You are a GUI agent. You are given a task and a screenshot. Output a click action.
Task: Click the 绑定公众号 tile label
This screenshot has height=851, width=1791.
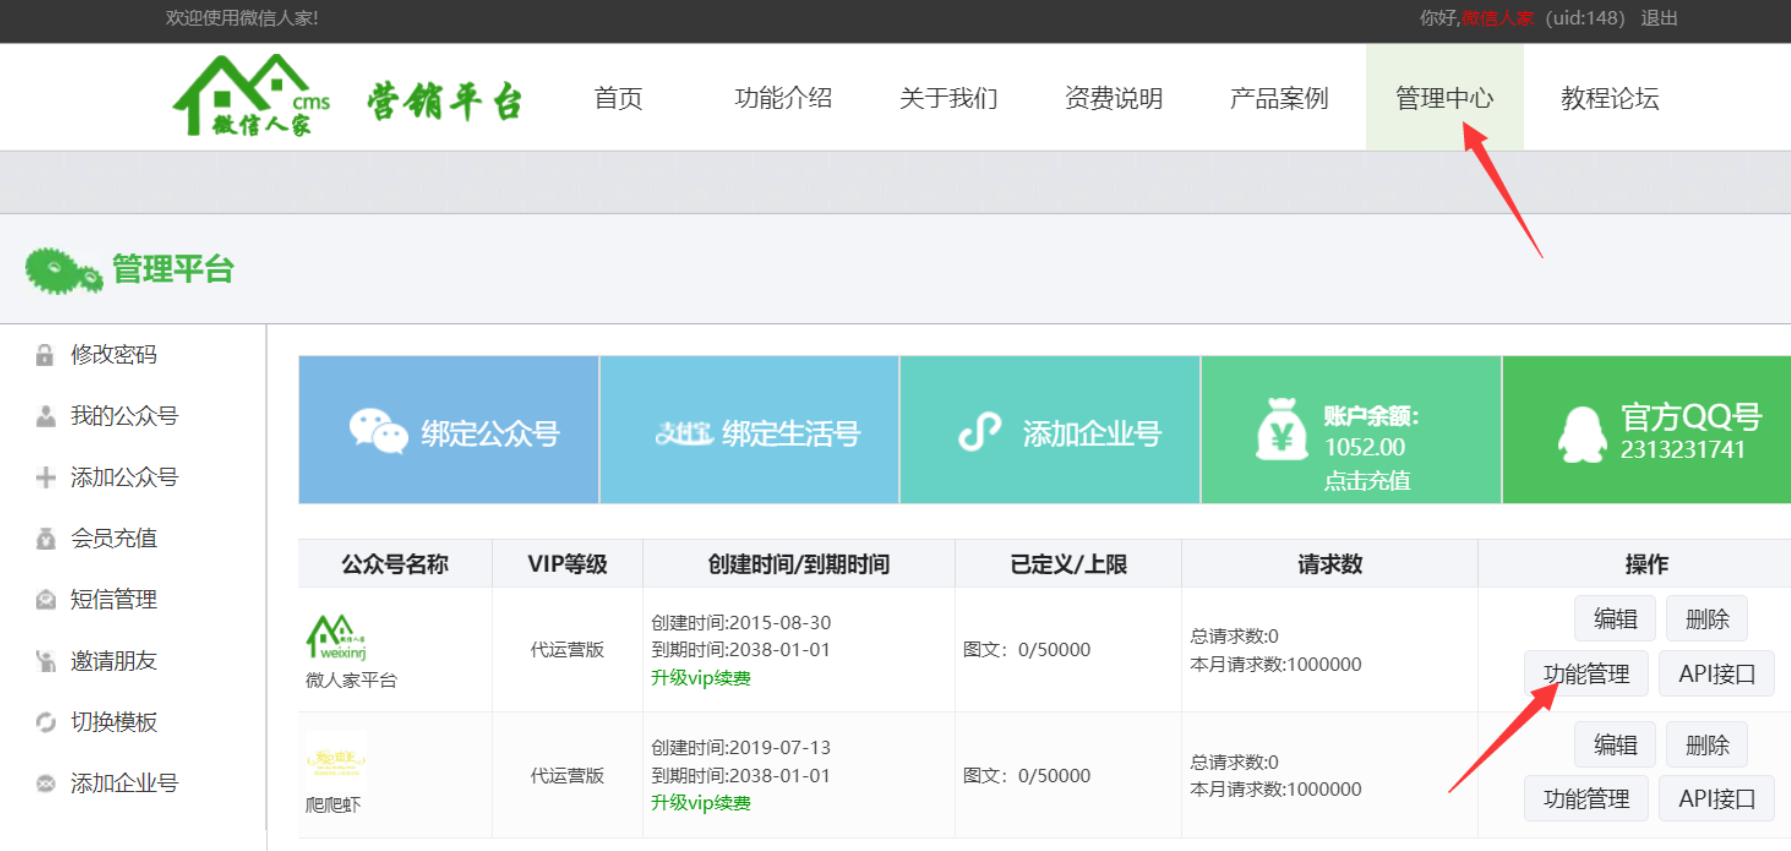(x=490, y=433)
